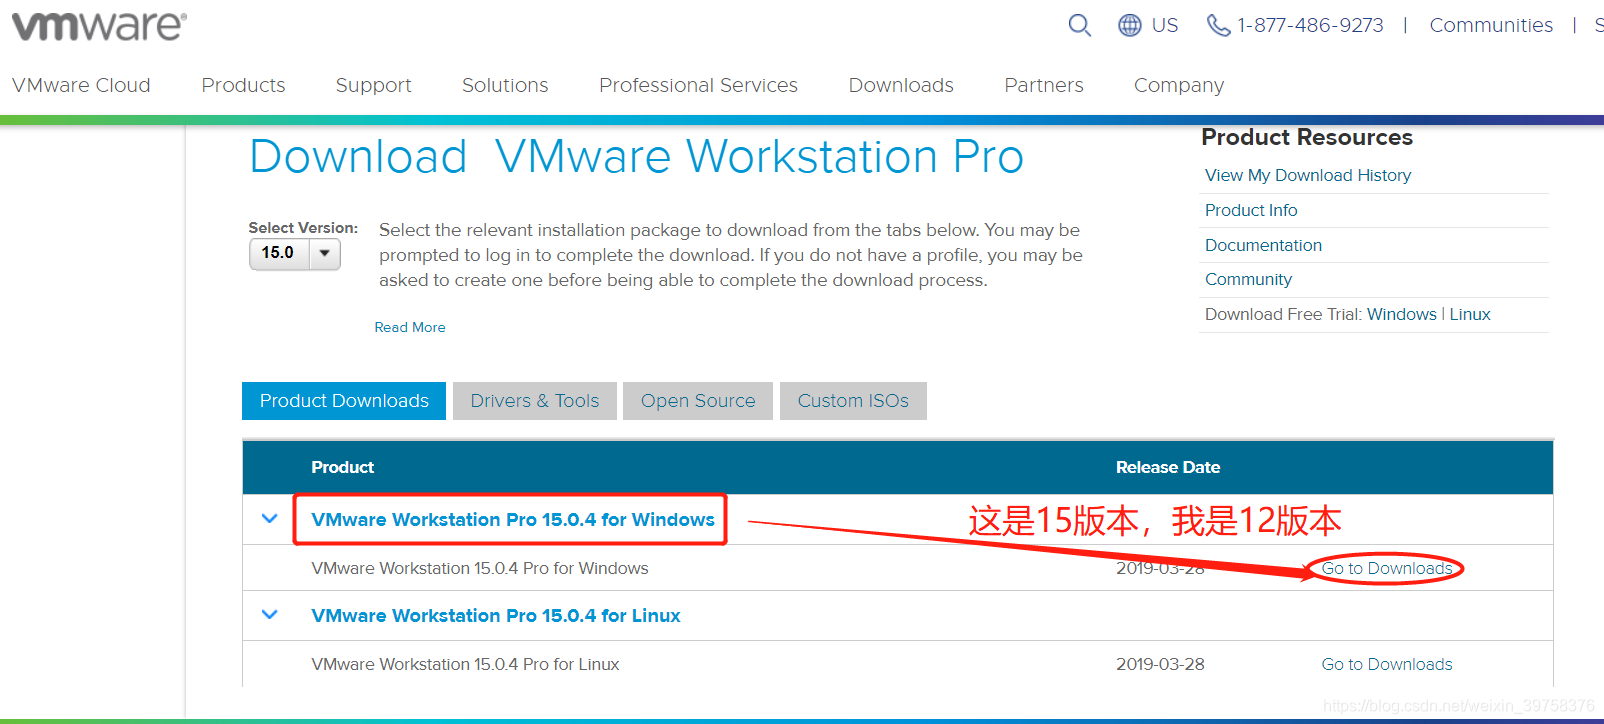
Task: Open the Professional Services menu
Action: pos(698,85)
